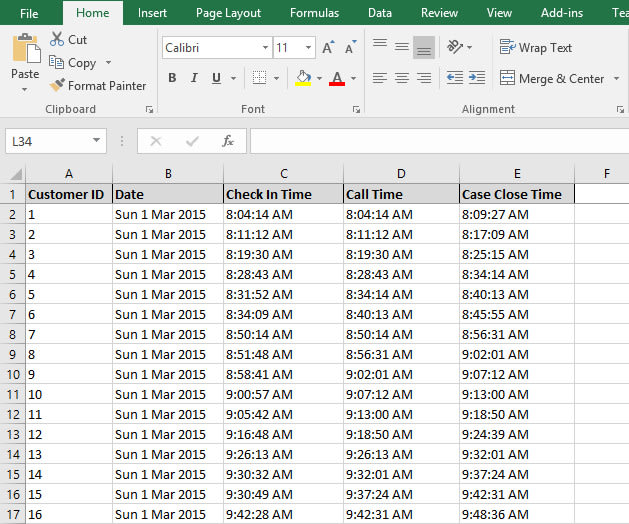Select column C header
This screenshot has width=629, height=524.
pos(283,174)
